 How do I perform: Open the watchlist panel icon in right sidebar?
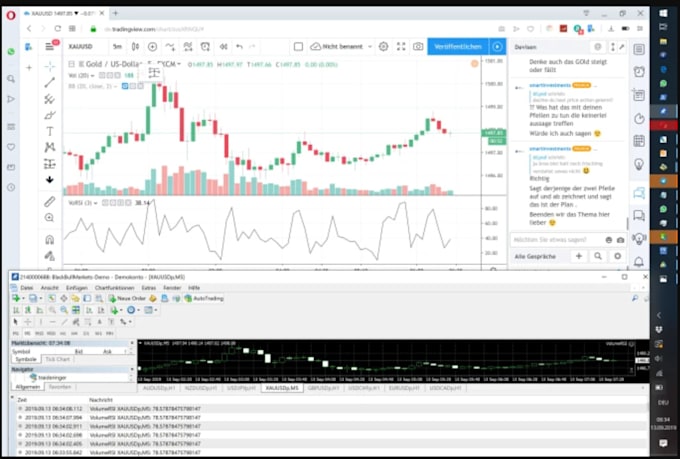639,49
